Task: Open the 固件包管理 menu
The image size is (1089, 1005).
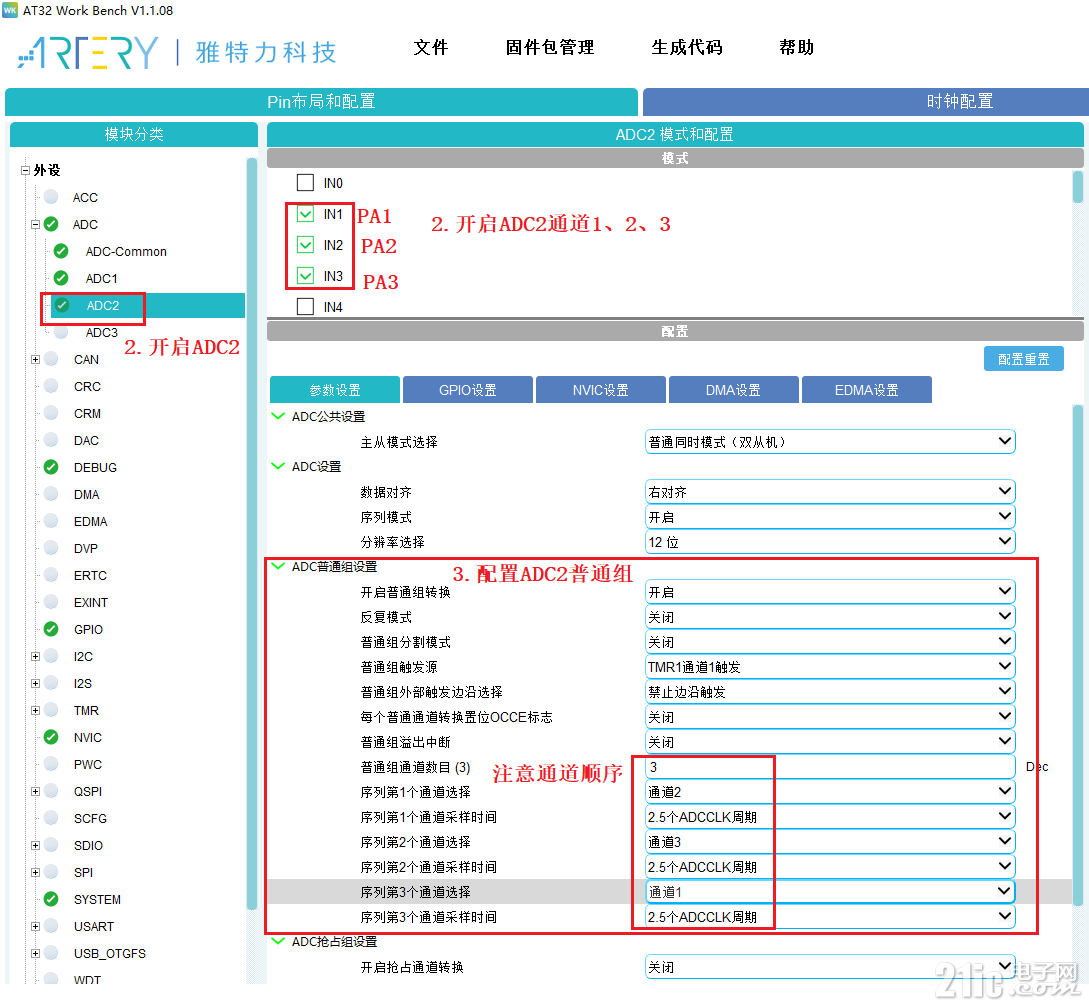Action: (549, 47)
